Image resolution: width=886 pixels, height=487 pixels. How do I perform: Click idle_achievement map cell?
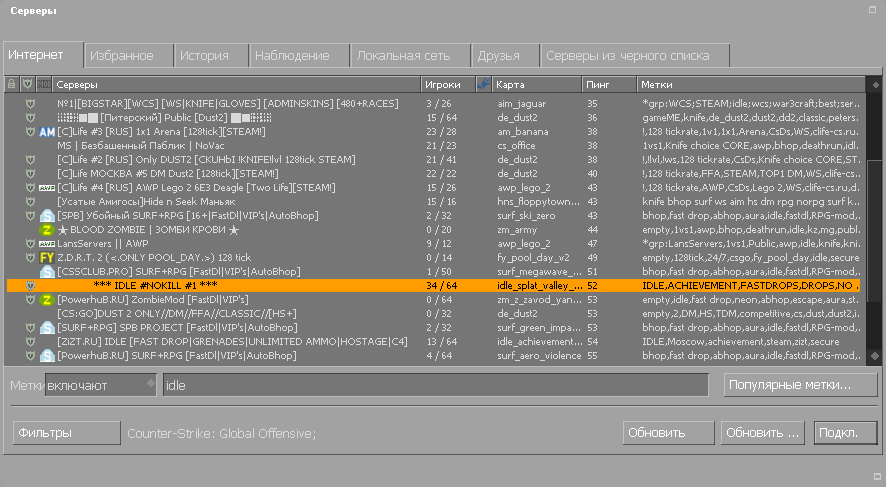click(539, 342)
